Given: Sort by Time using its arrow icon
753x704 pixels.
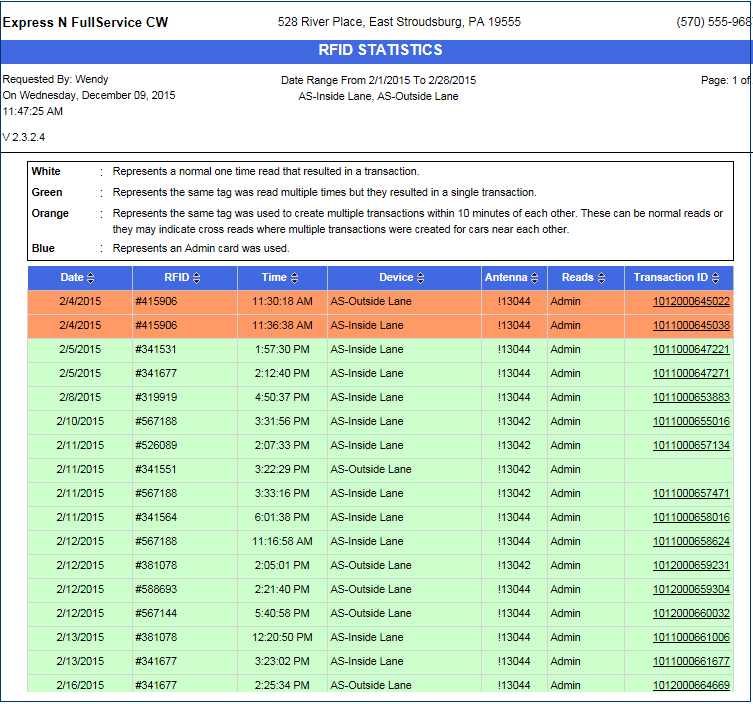Looking at the screenshot, I should pyautogui.click(x=294, y=278).
